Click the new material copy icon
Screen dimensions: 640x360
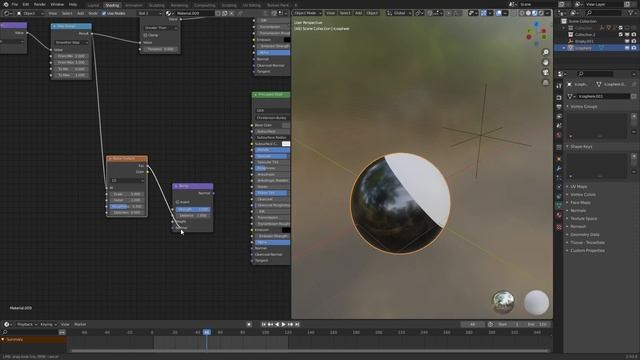click(225, 13)
